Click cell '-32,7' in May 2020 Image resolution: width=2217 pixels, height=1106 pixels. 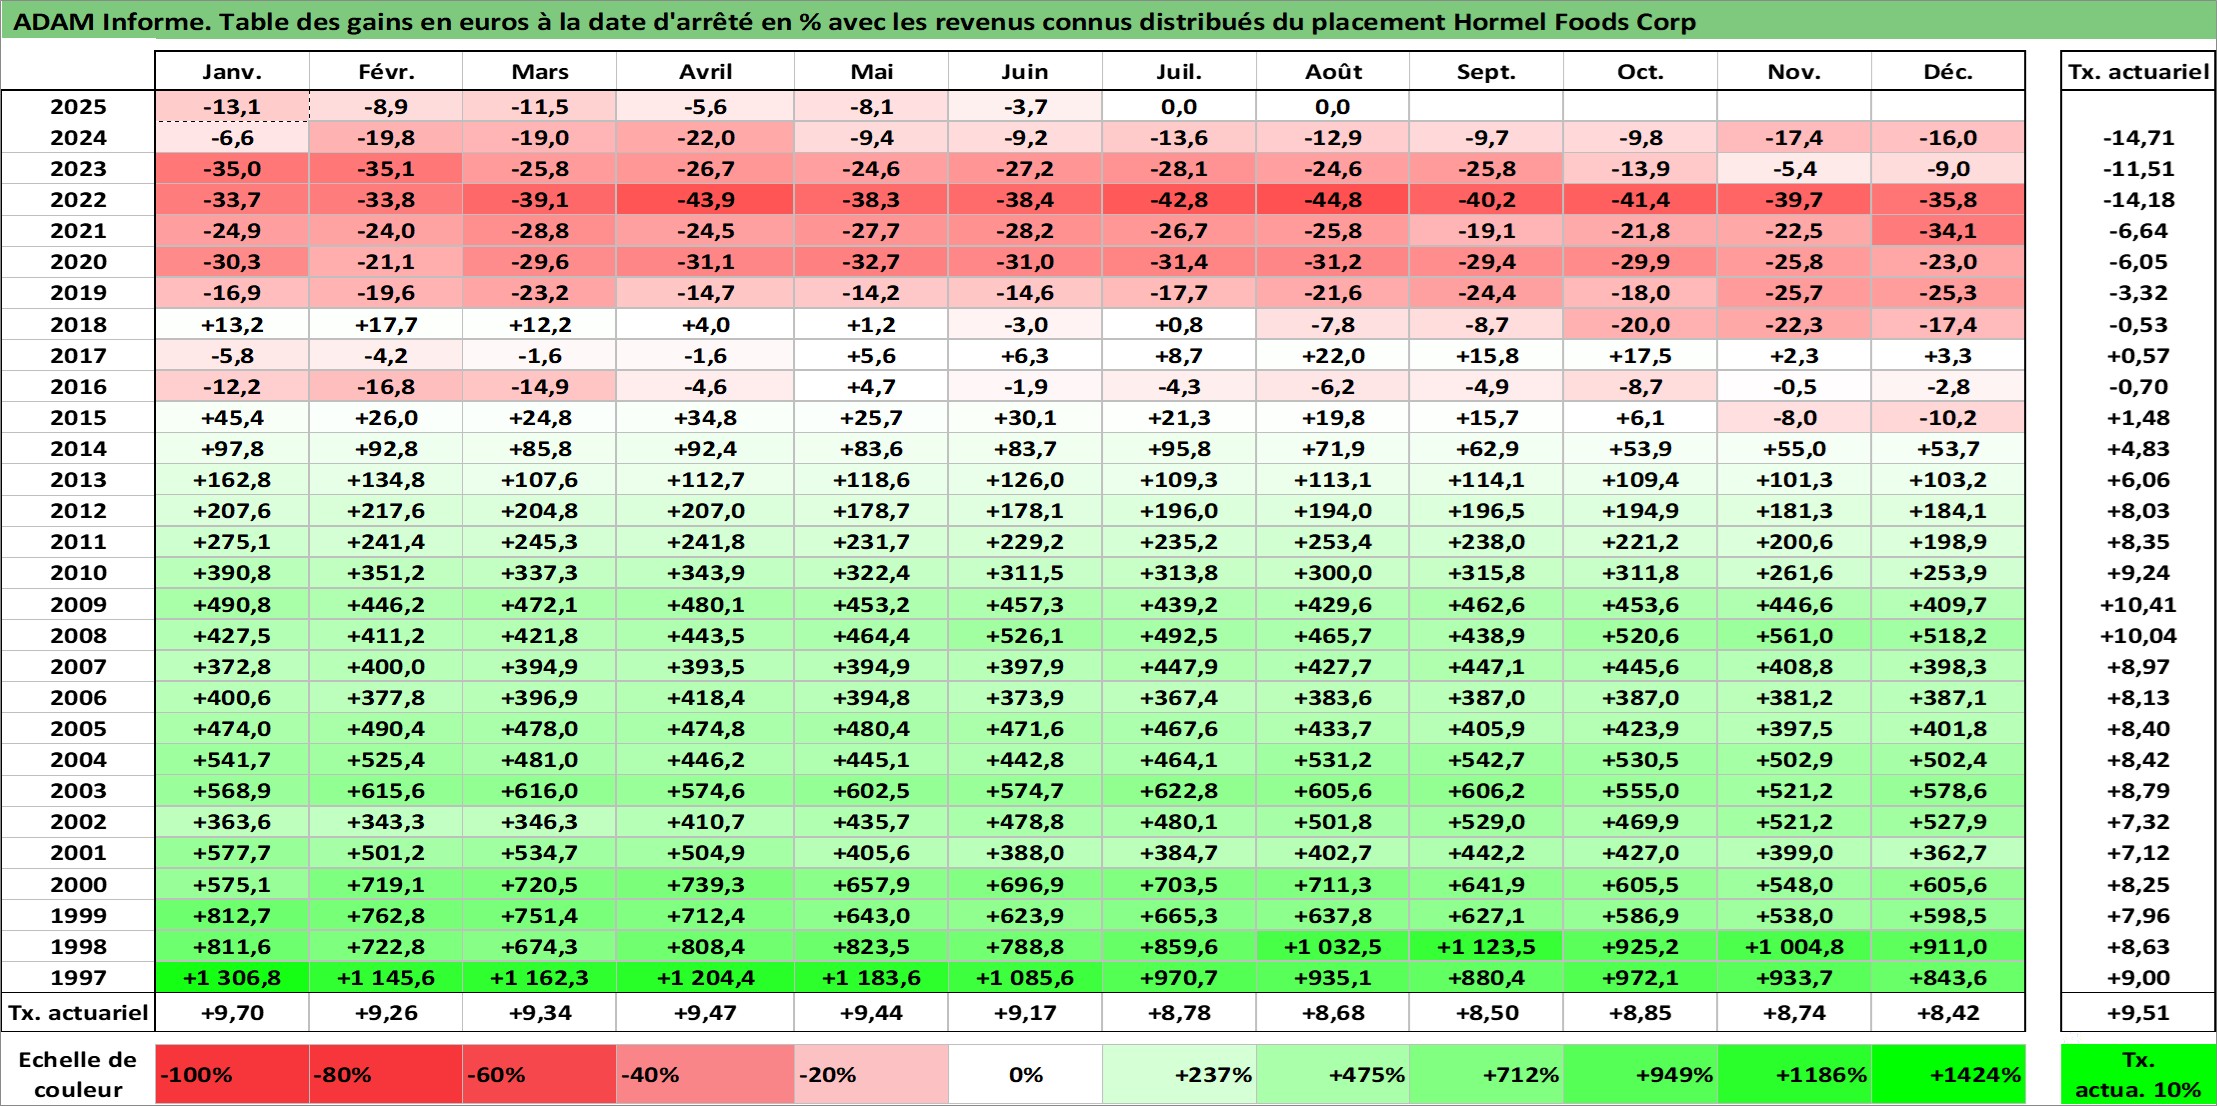(x=871, y=262)
